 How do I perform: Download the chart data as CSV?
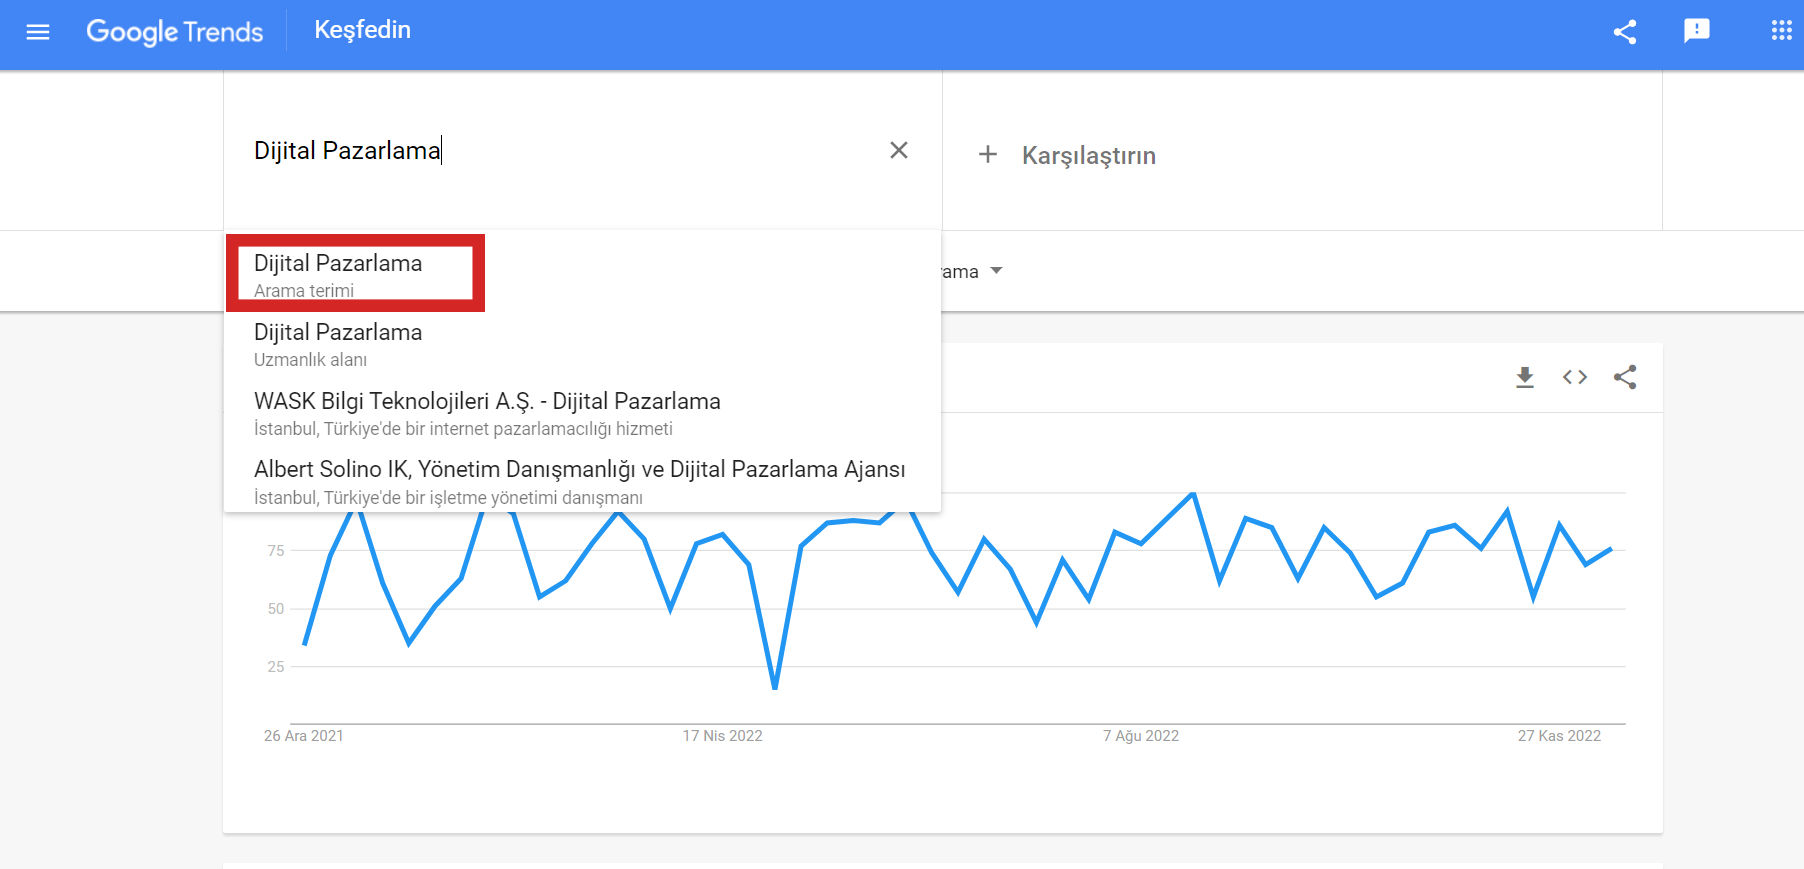click(1525, 377)
